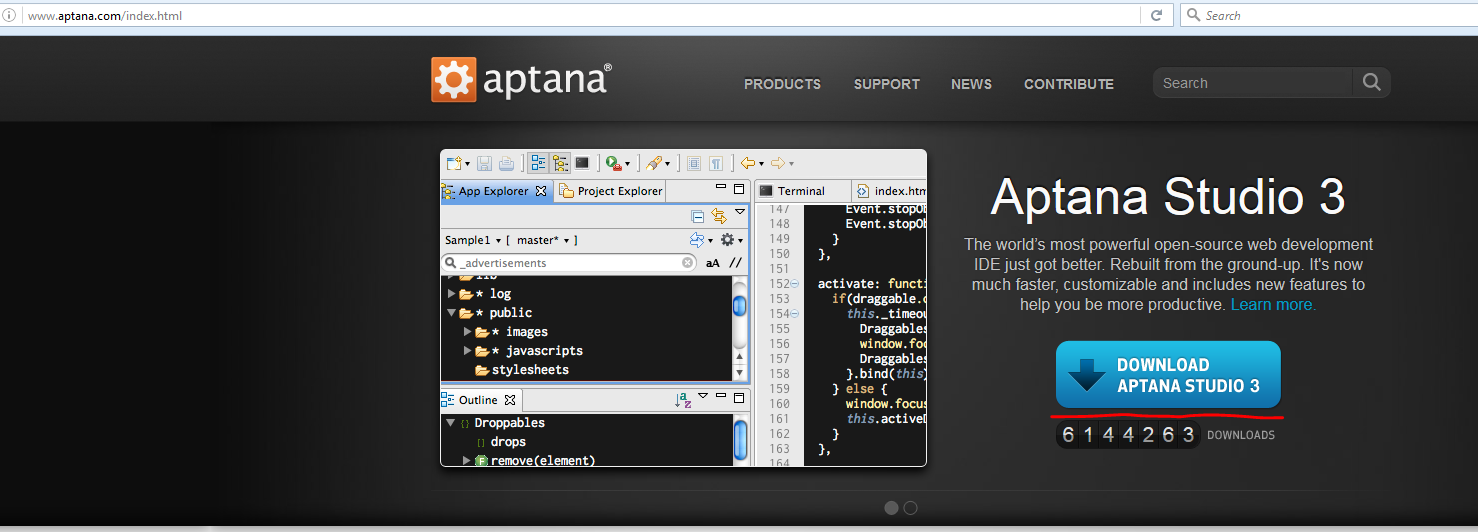This screenshot has height=532, width=1478.
Task: Toggle the regex // filter option
Action: [x=735, y=263]
